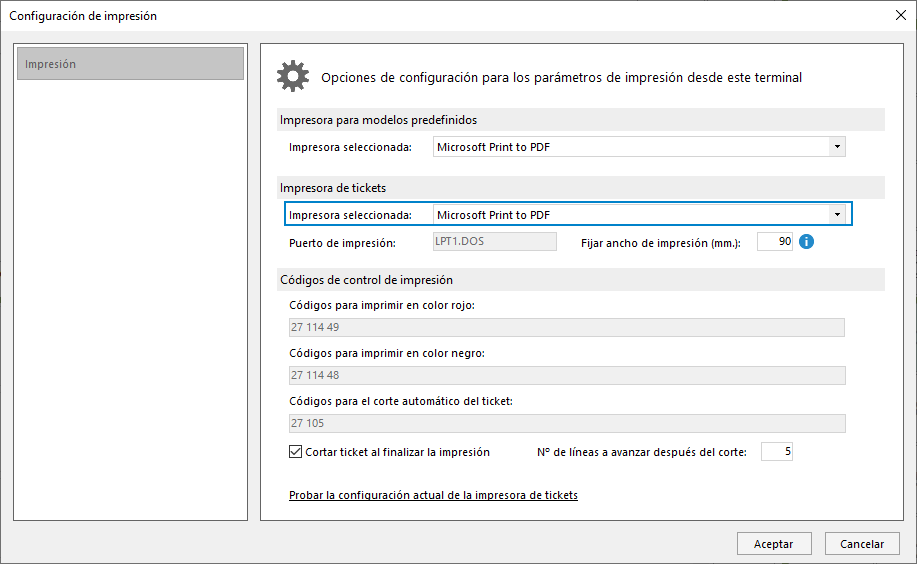The image size is (917, 564).
Task: Open the predefined models printer dropdown arrow
Action: (837, 147)
